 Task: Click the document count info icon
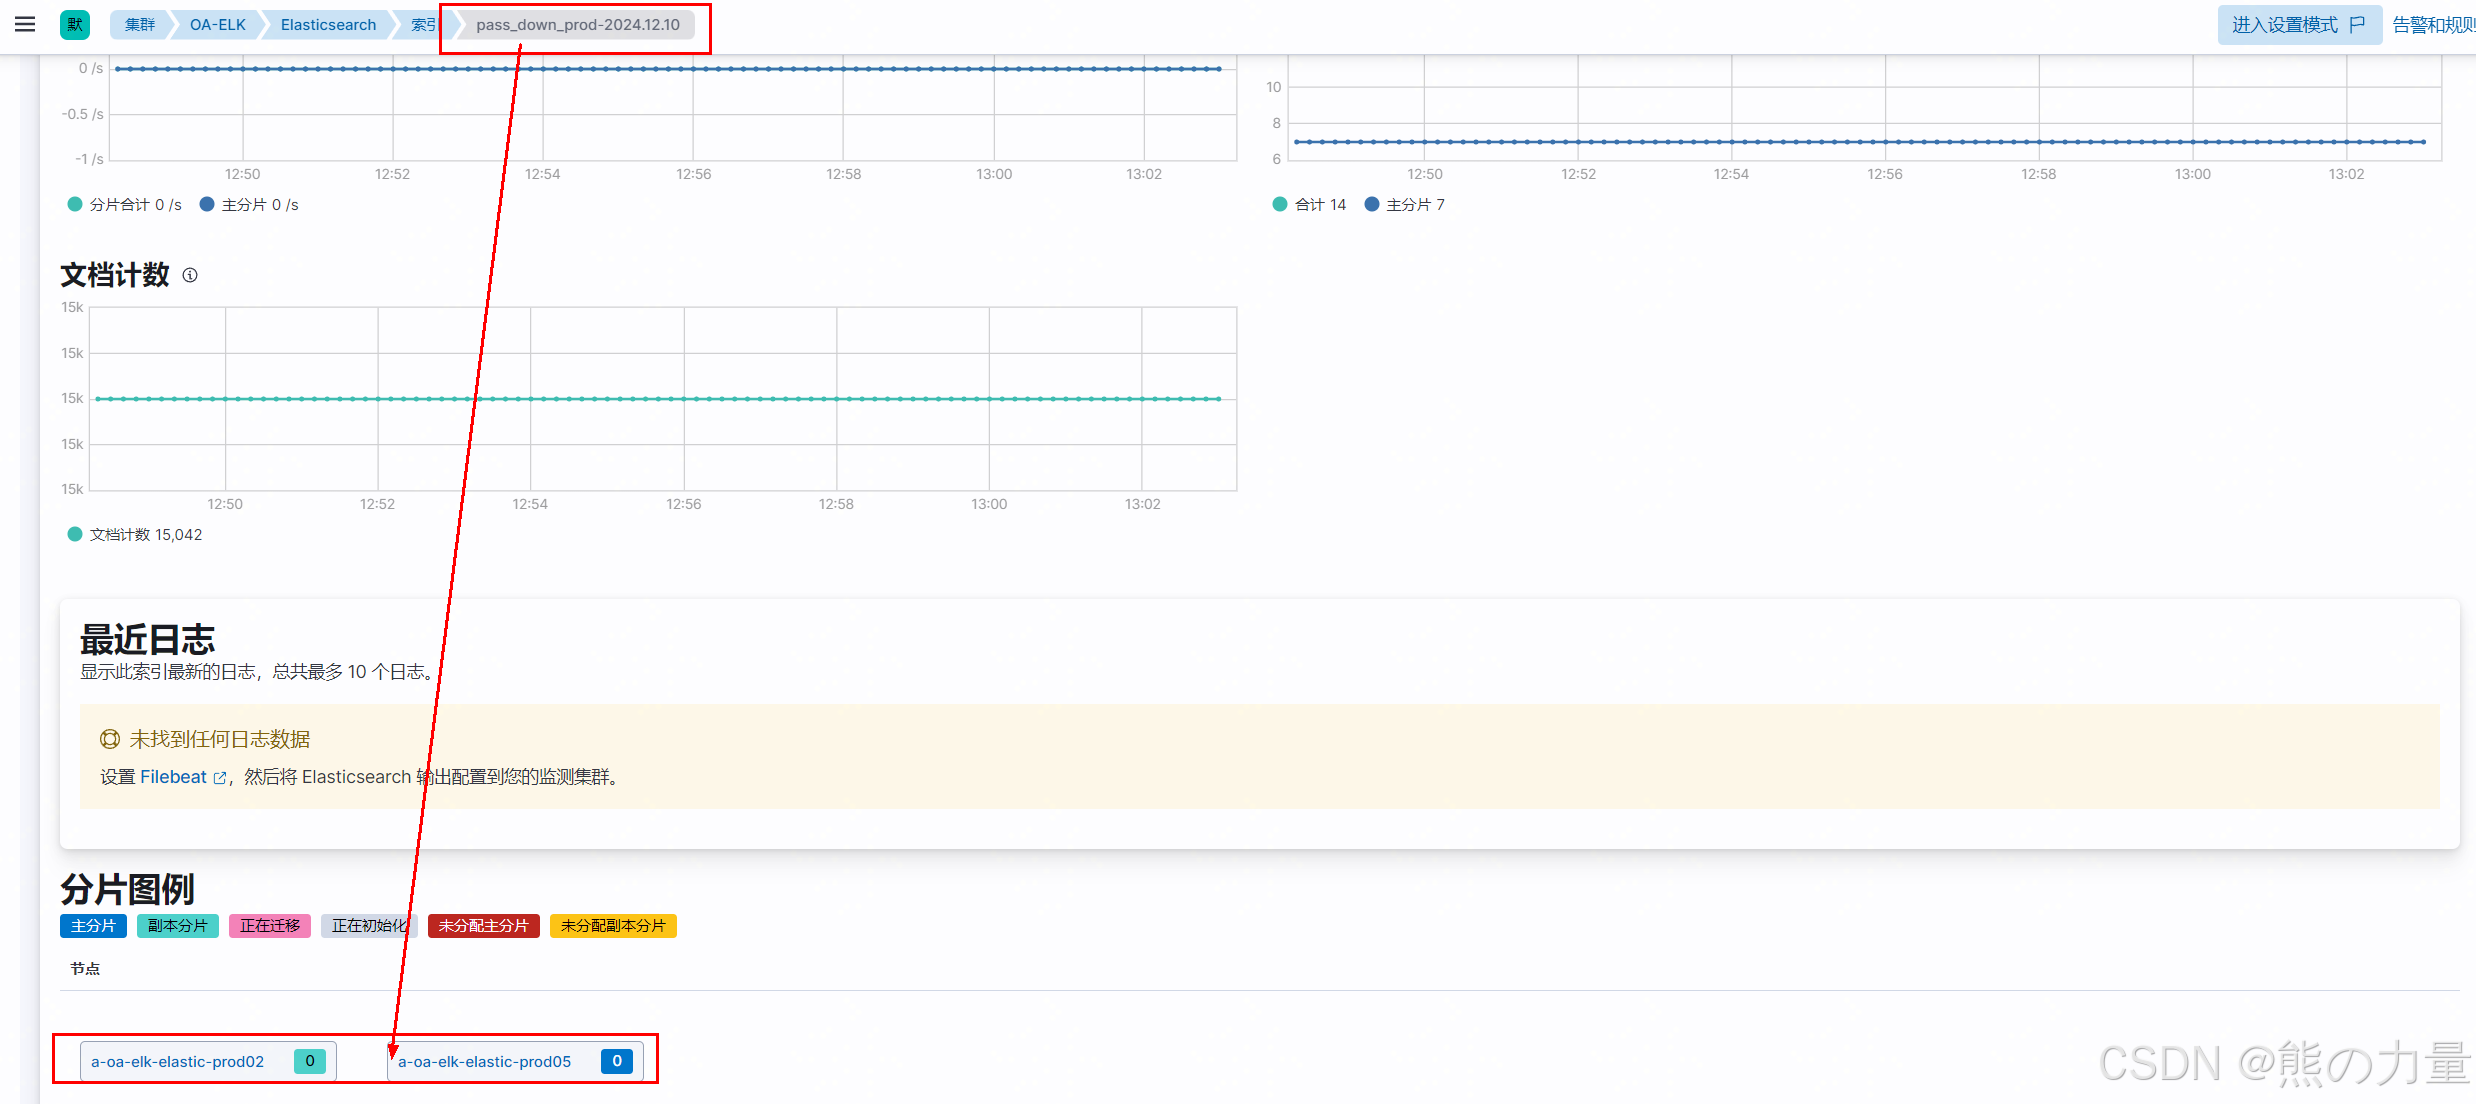click(190, 275)
